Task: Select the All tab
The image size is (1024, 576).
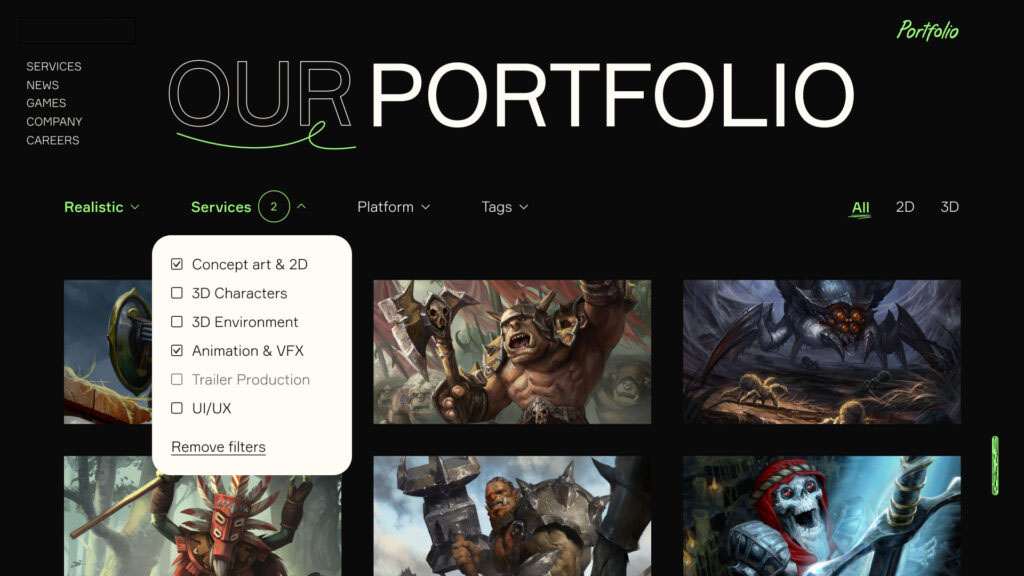Action: [860, 208]
